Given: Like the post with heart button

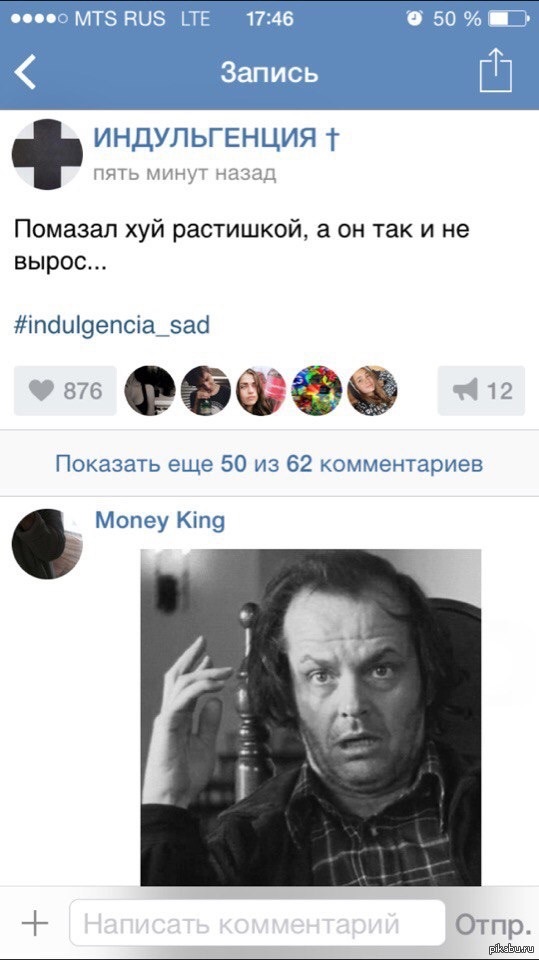Looking at the screenshot, I should [x=65, y=391].
